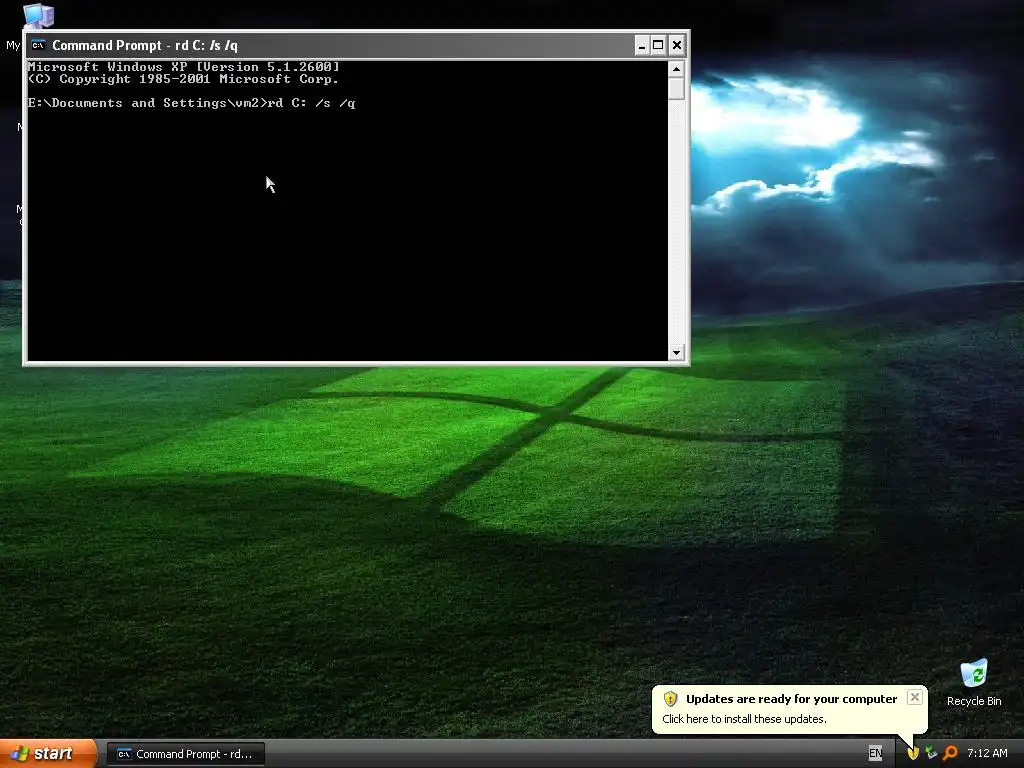Maximize the Command Prompt window
This screenshot has height=768, width=1024.
click(658, 45)
